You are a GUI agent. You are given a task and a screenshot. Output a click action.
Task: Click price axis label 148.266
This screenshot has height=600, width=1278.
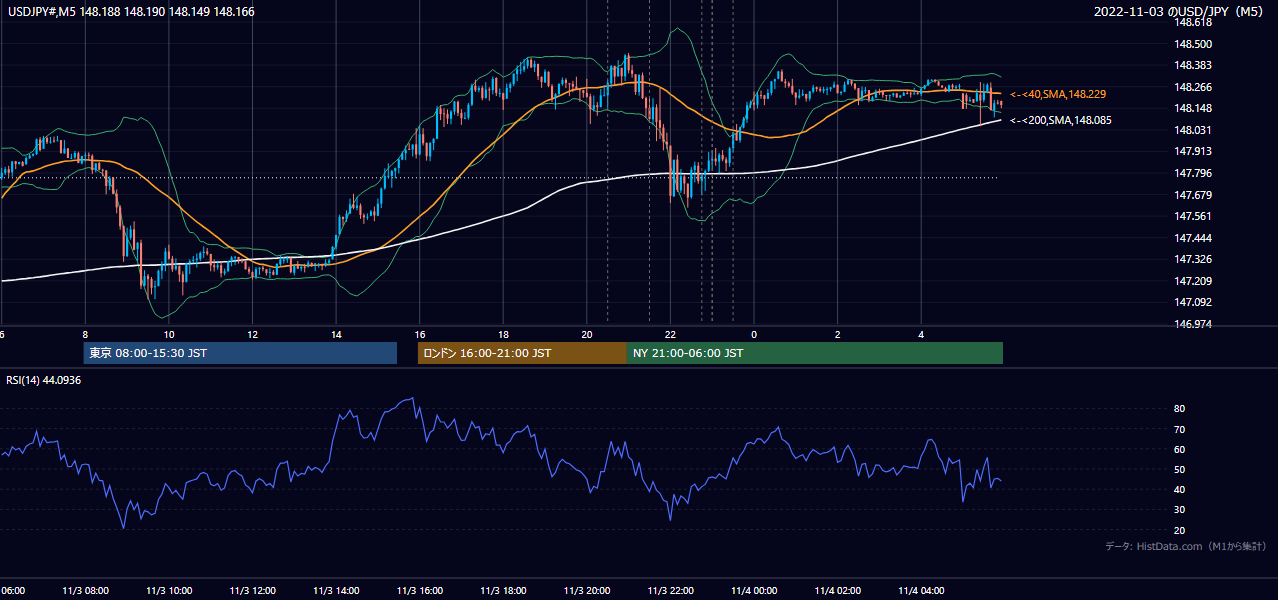pyautogui.click(x=1194, y=87)
